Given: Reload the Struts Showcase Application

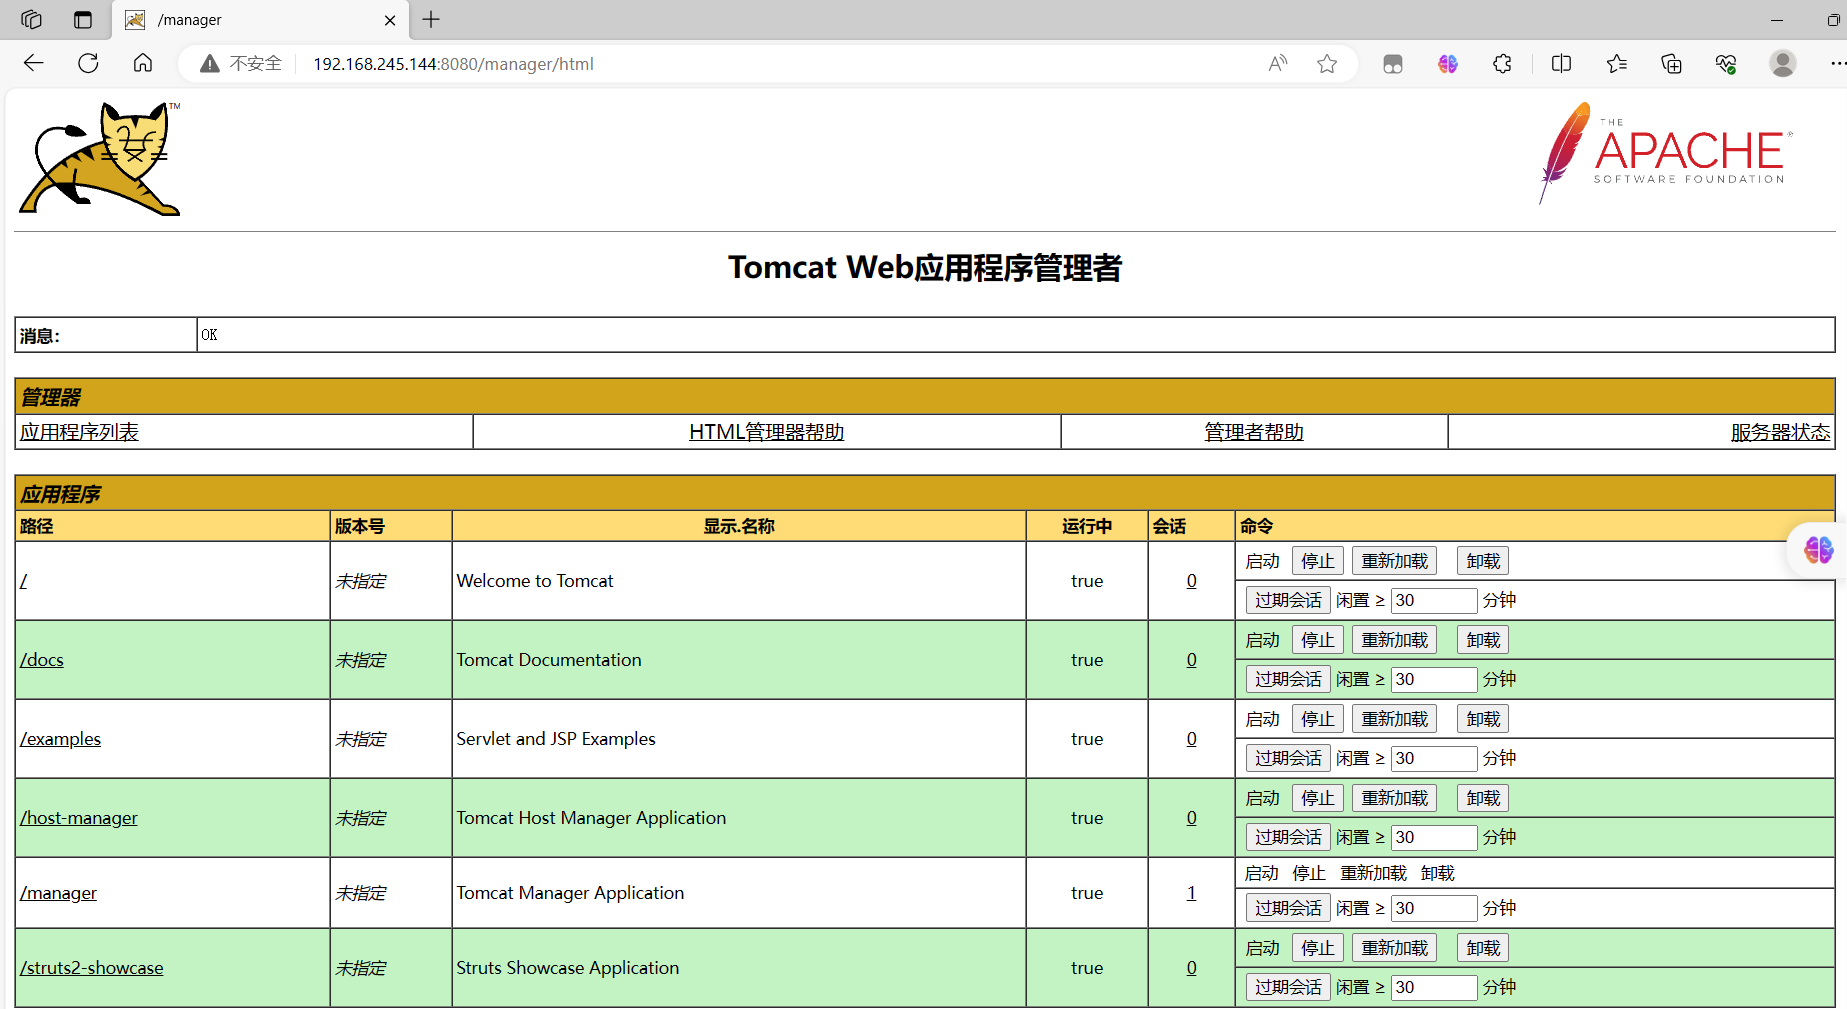Looking at the screenshot, I should 1394,948.
